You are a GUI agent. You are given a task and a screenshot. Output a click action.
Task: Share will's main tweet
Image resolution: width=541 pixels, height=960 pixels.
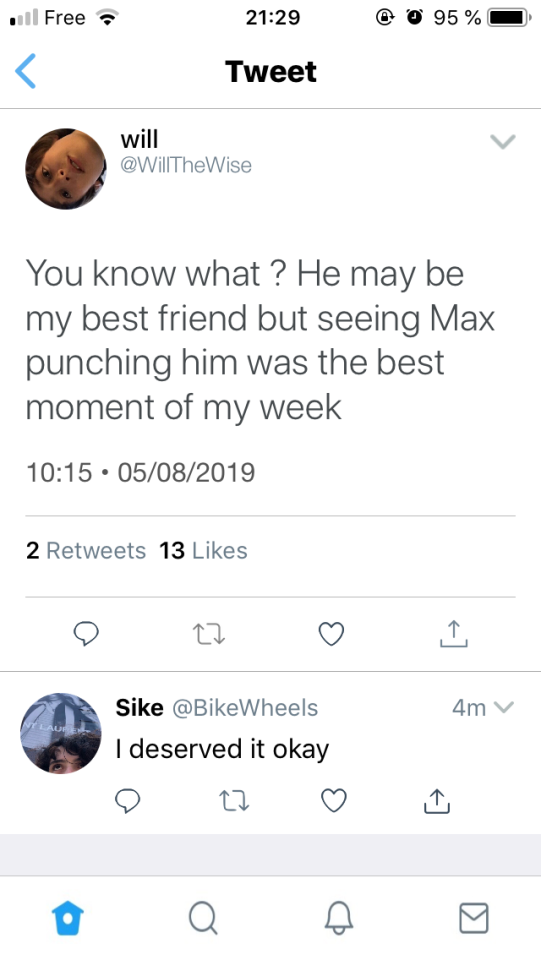[453, 634]
